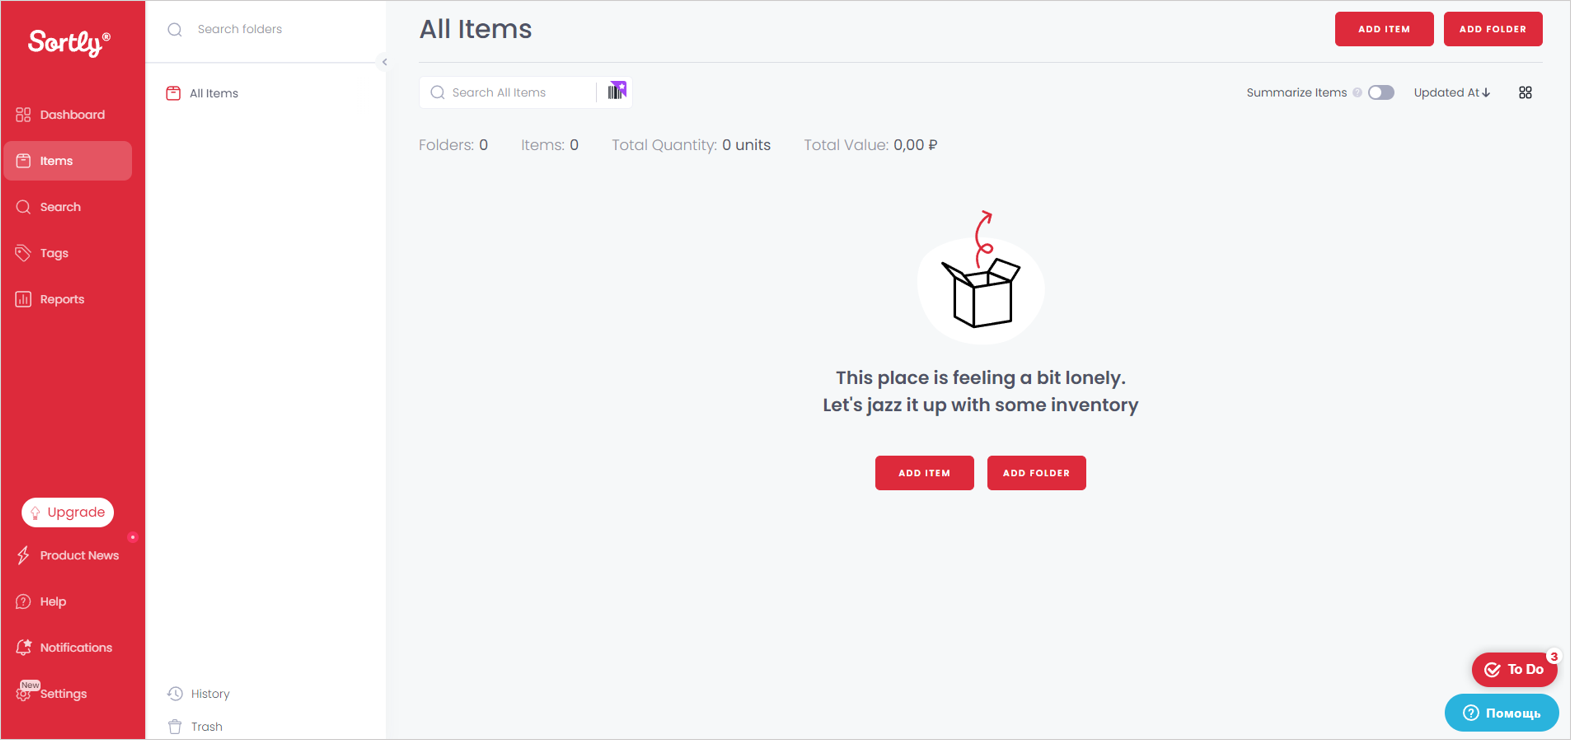Enable the Summarize Items toggle
The image size is (1571, 740).
(1381, 93)
